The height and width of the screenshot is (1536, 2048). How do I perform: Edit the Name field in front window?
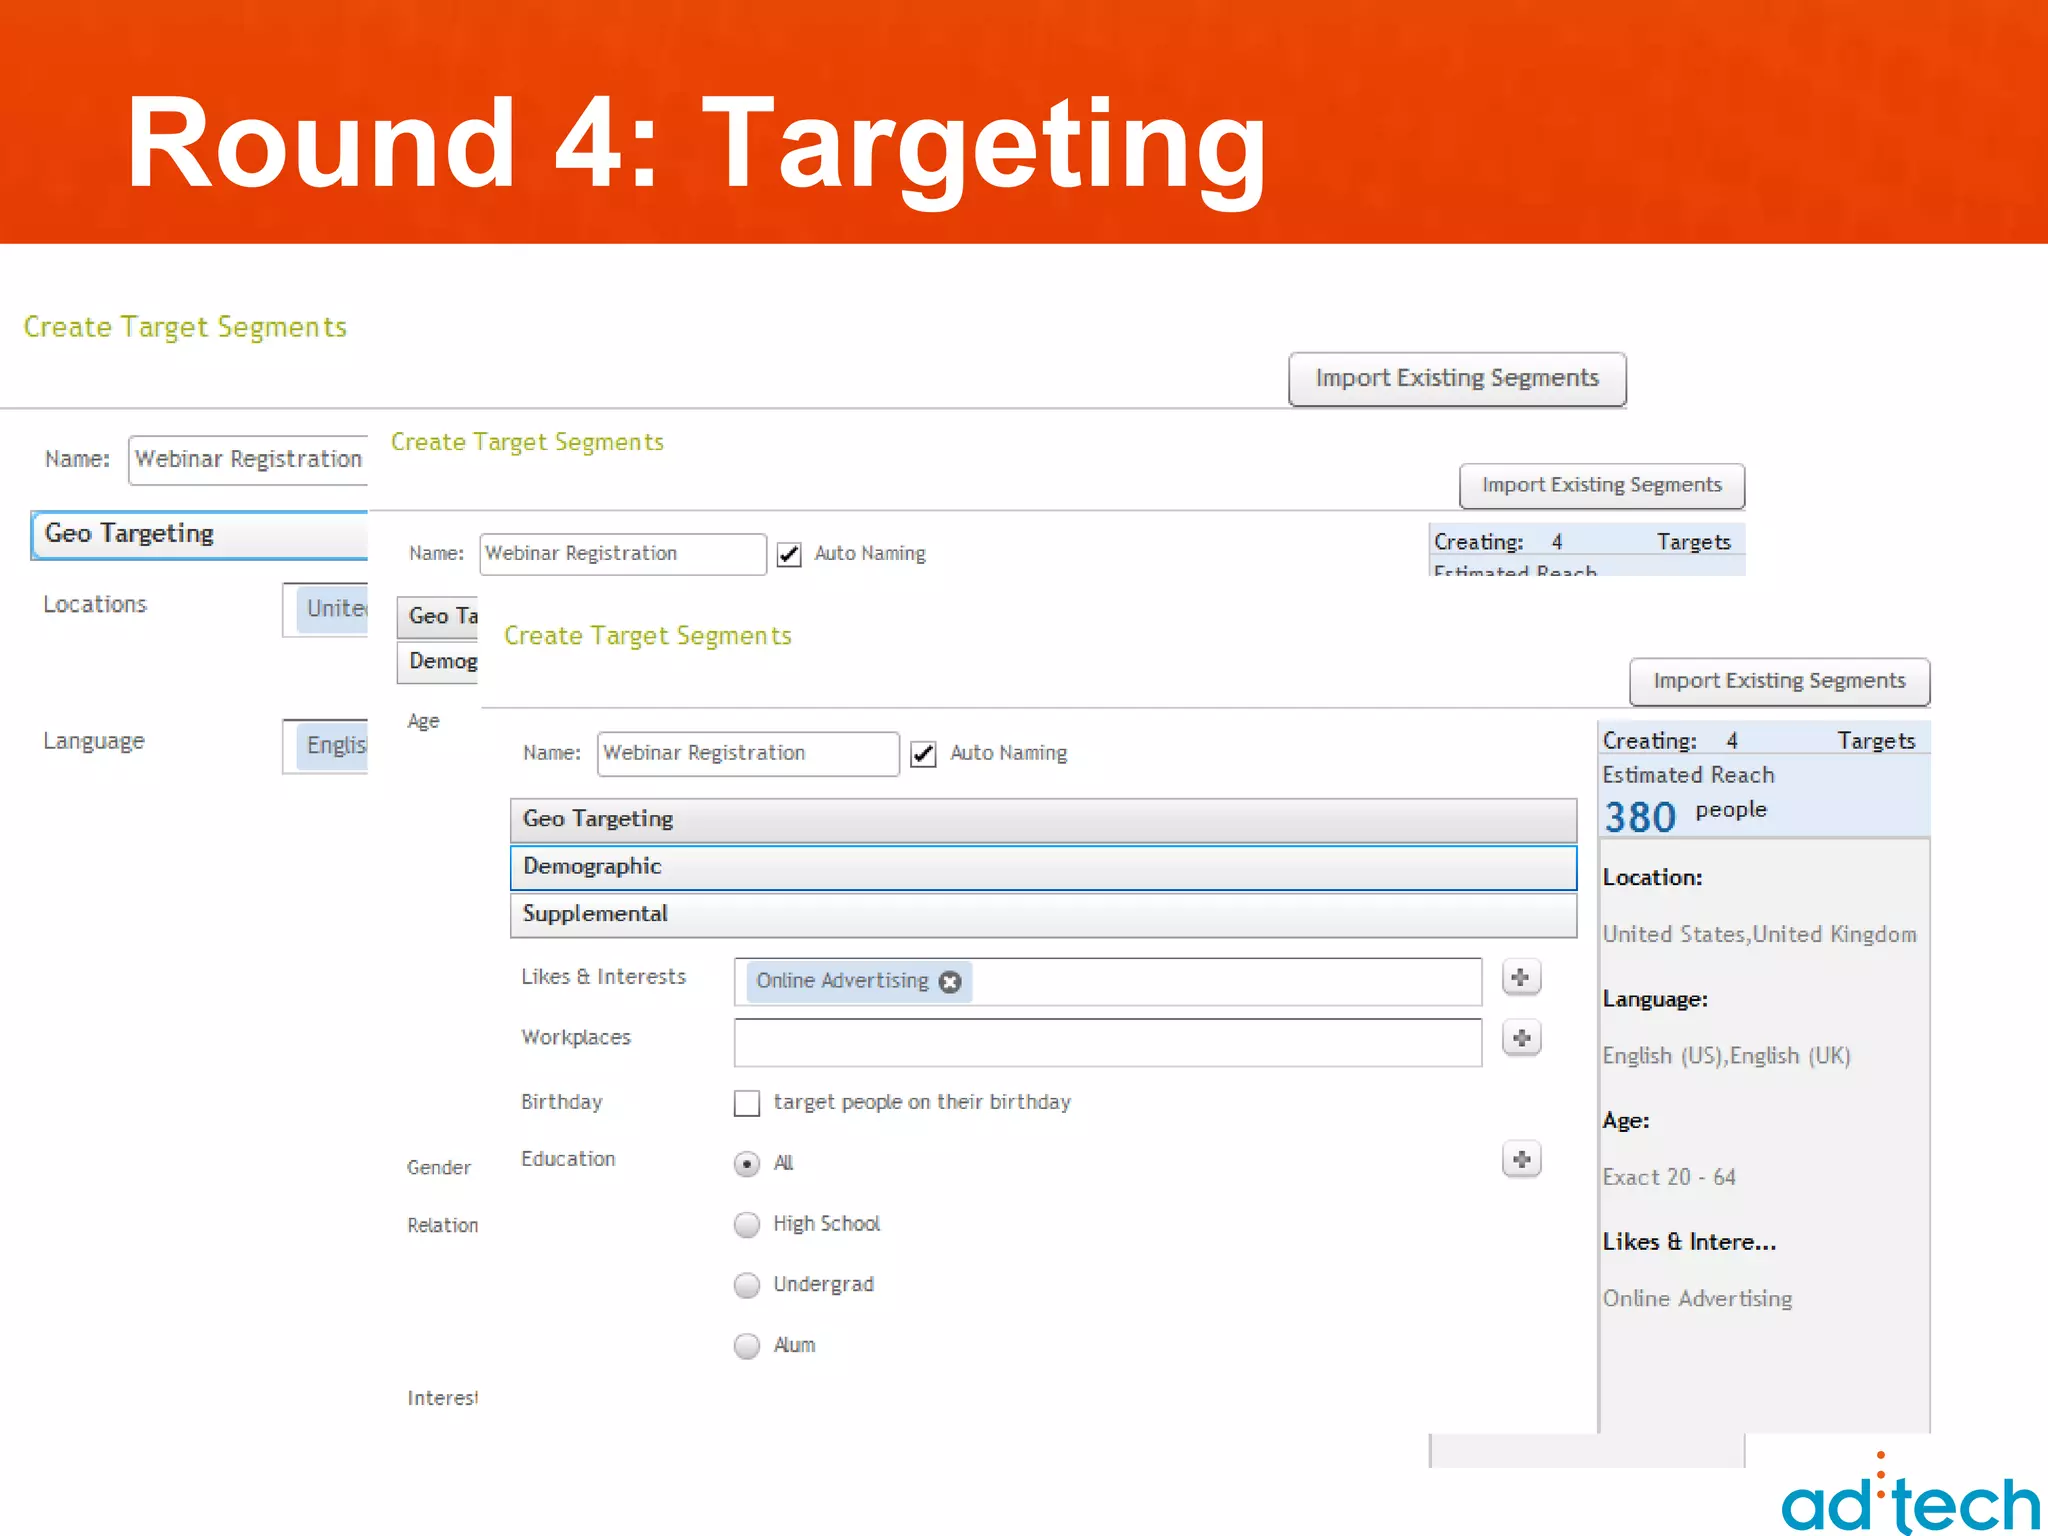(748, 753)
